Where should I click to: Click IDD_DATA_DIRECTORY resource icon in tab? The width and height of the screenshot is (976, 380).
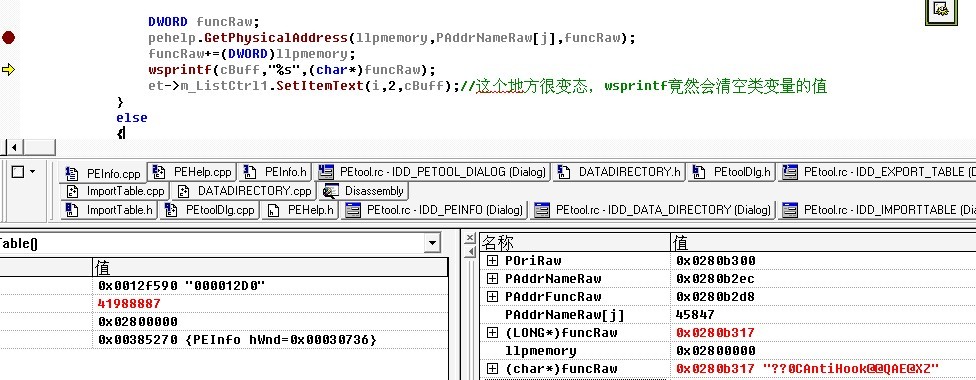pos(542,210)
